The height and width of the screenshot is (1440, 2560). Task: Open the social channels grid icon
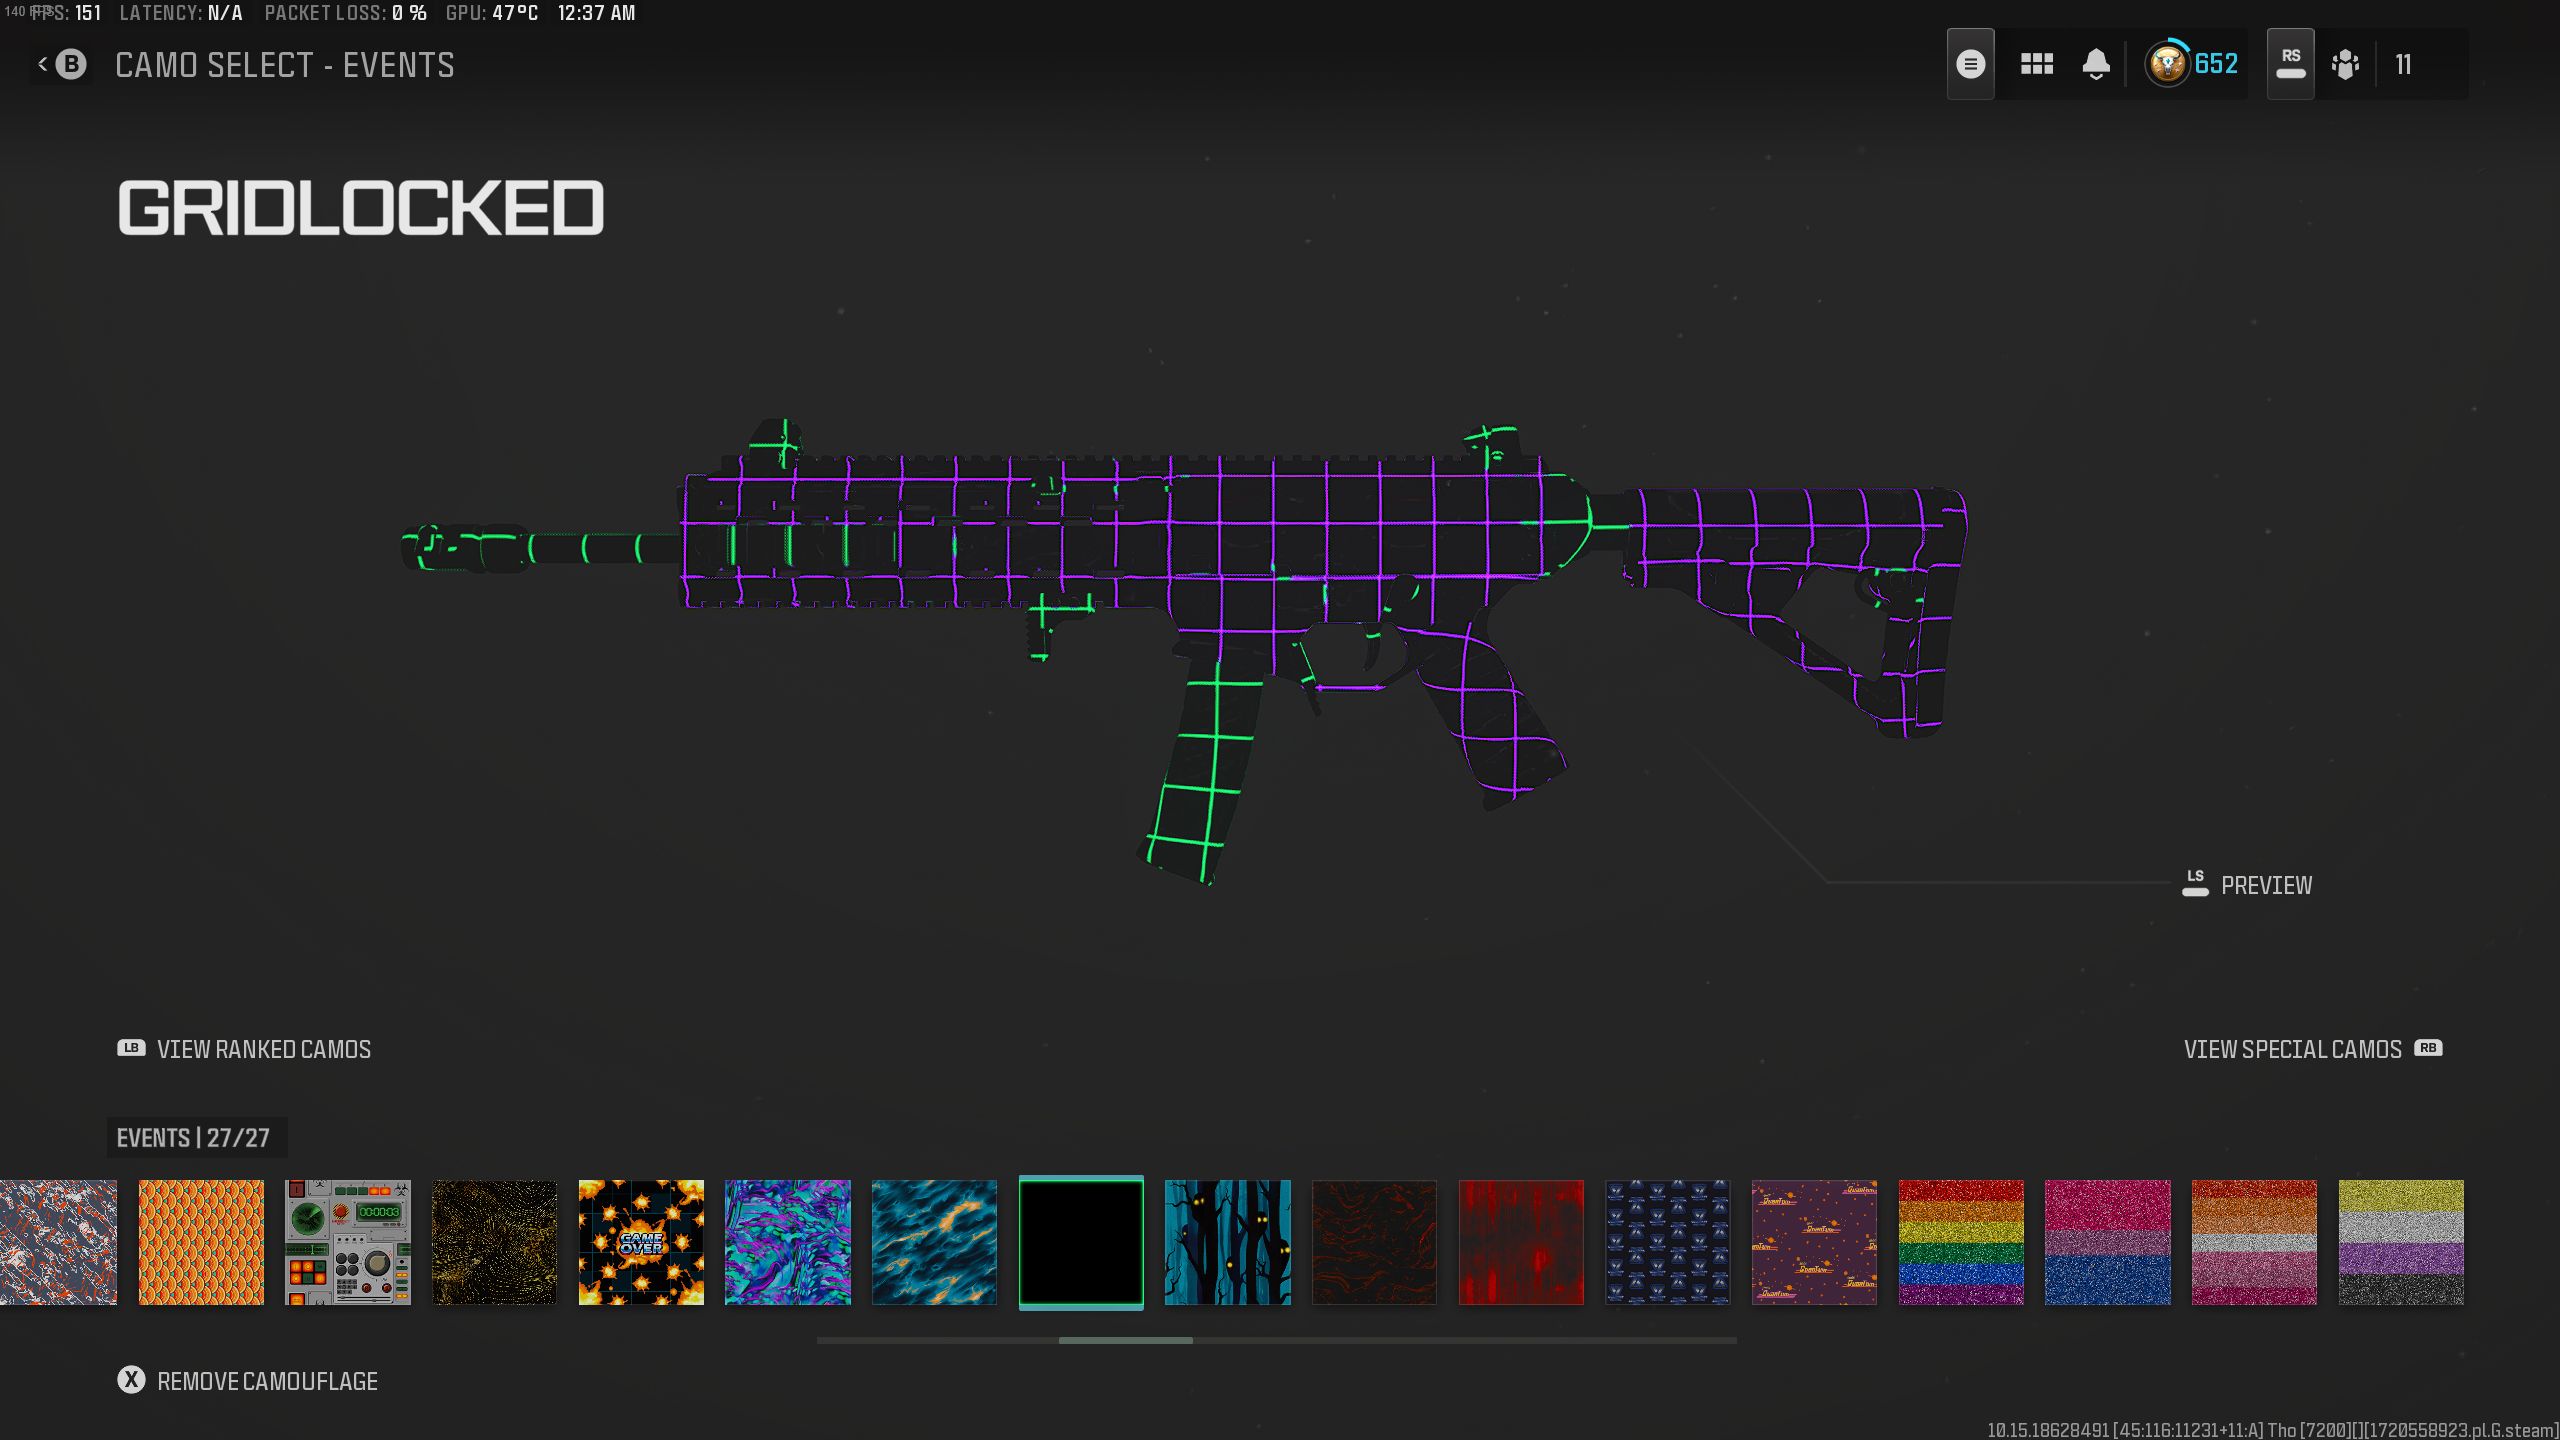pyautogui.click(x=2035, y=63)
